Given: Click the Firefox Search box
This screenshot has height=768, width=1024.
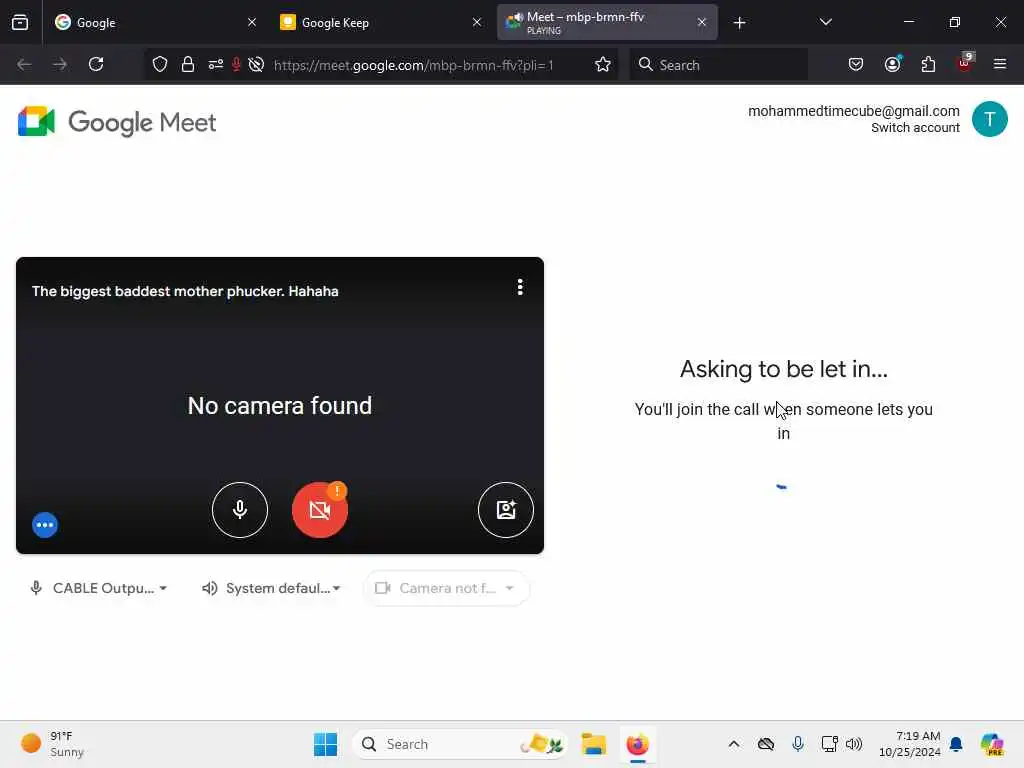Looking at the screenshot, I should tap(718, 65).
